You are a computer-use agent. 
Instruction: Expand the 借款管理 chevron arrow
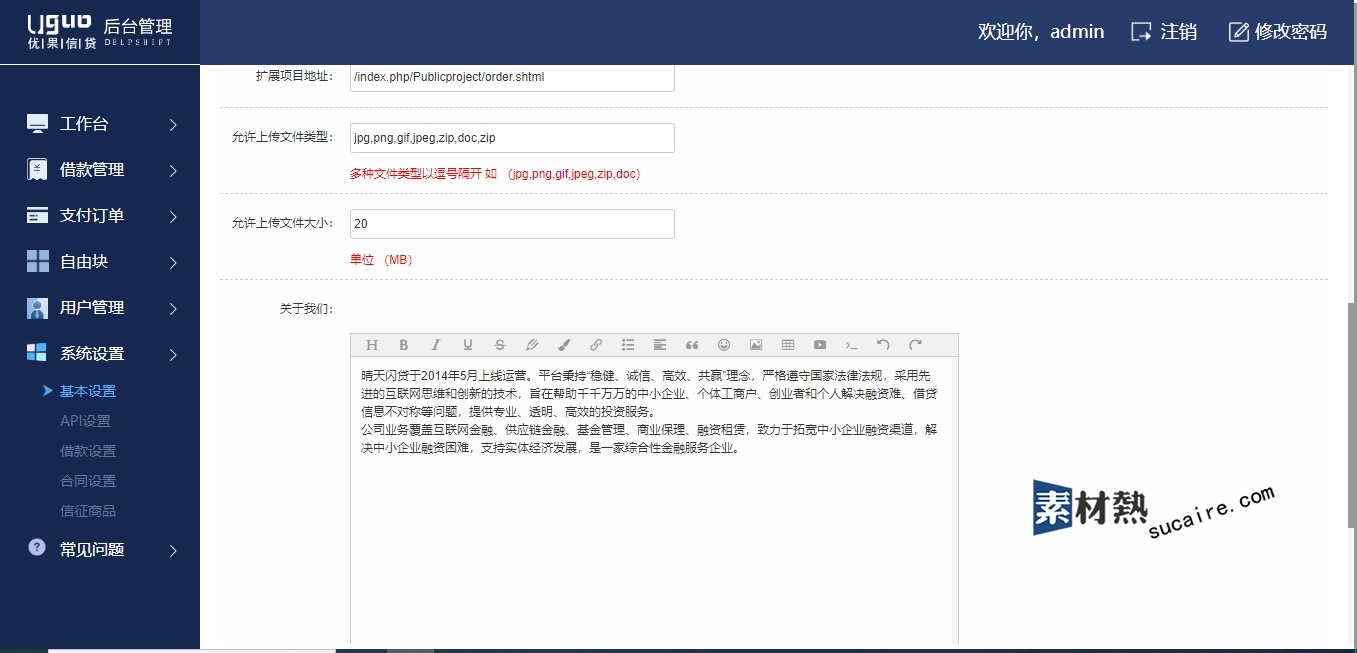pos(173,171)
